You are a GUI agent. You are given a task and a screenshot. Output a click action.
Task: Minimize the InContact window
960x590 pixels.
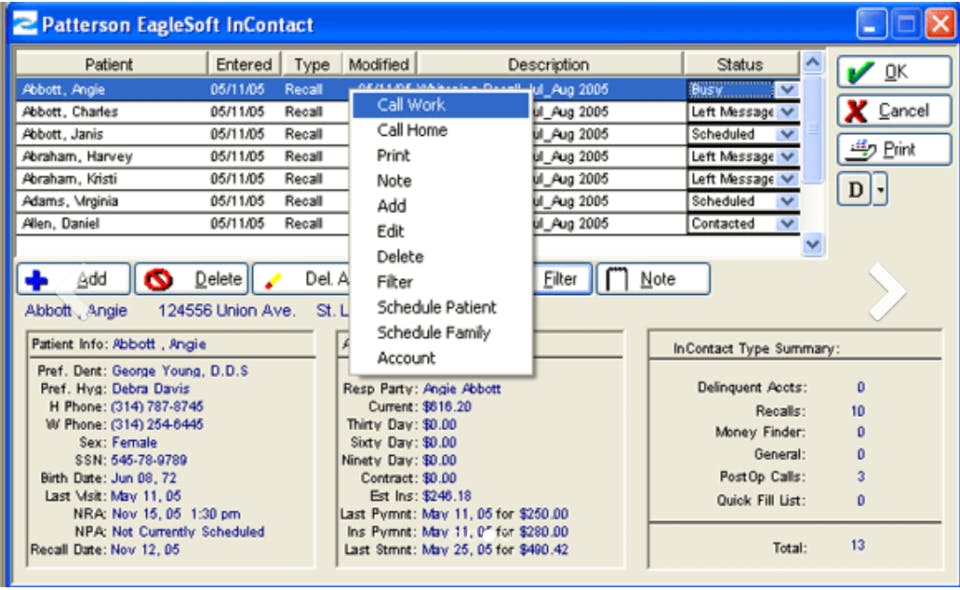click(x=871, y=24)
